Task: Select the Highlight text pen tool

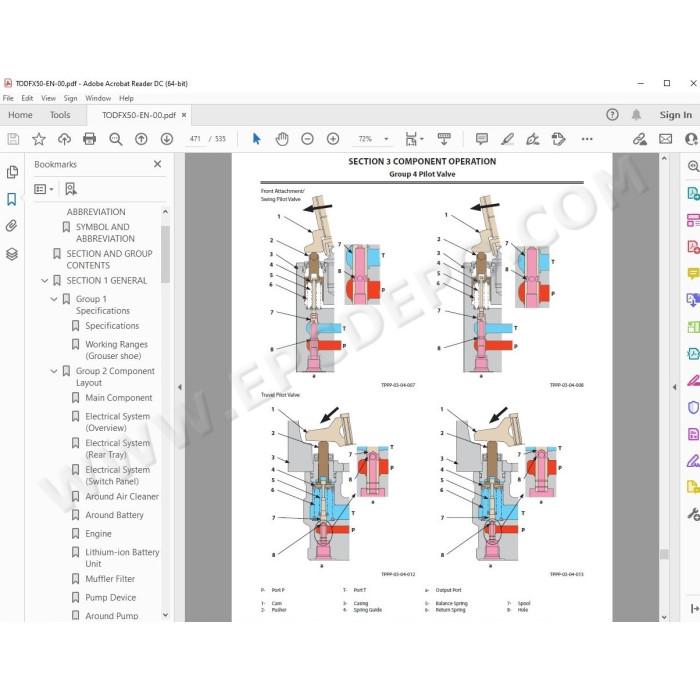Action: point(507,139)
